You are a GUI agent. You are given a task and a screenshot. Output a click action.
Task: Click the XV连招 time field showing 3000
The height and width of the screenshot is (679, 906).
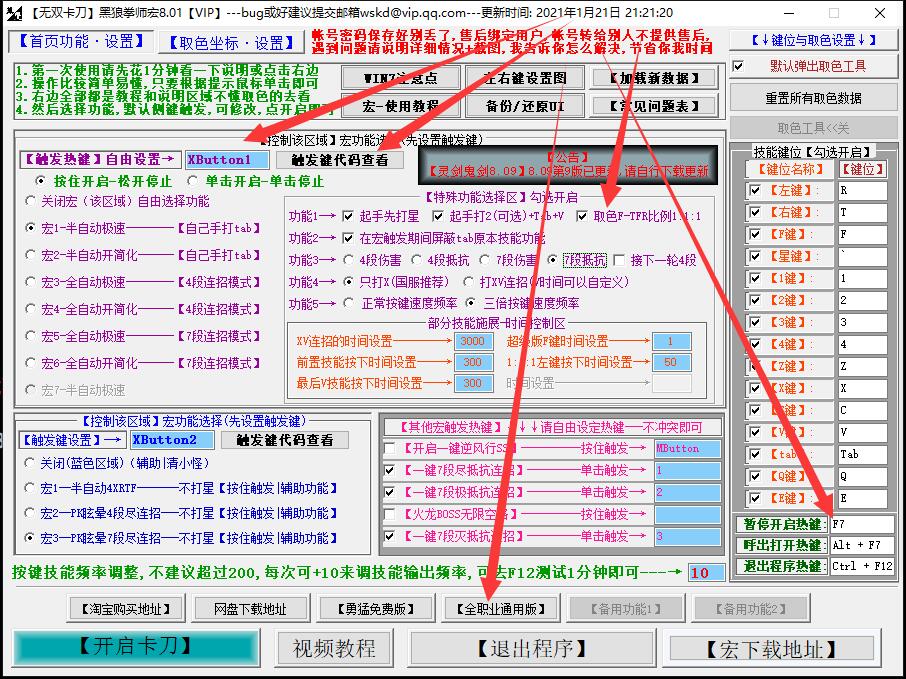471,341
